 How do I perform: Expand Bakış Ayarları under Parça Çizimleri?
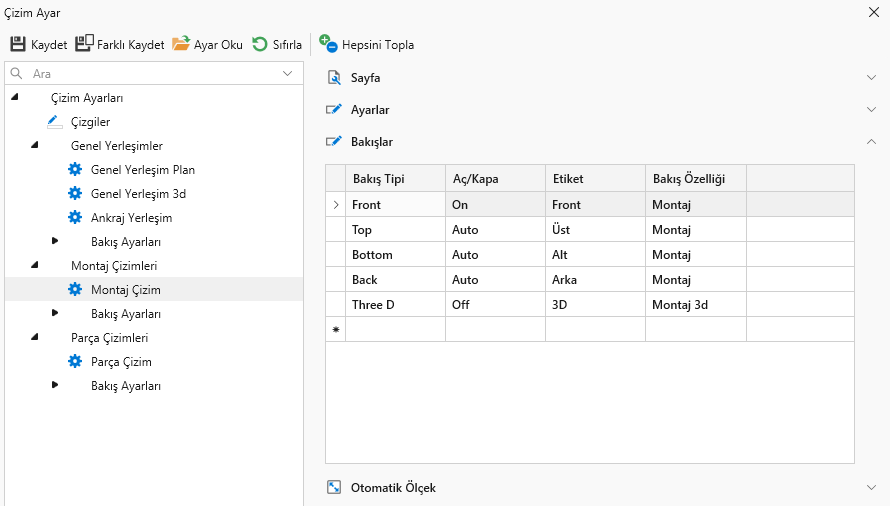pos(55,385)
